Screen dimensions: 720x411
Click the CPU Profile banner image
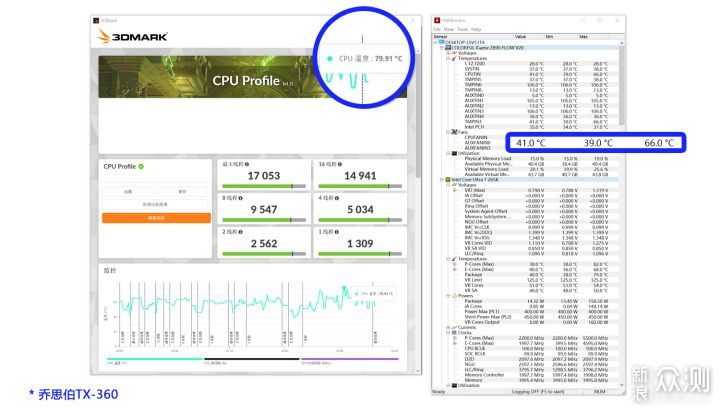tap(253, 77)
